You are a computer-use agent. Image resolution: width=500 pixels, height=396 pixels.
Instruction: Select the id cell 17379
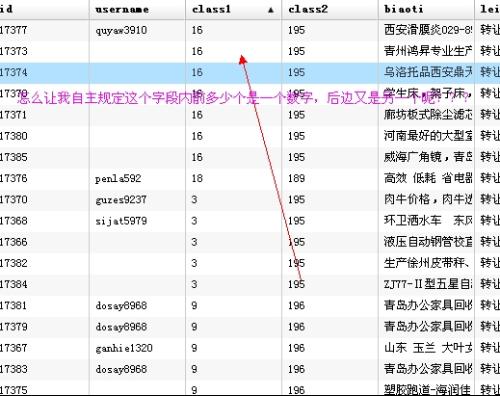point(13,327)
